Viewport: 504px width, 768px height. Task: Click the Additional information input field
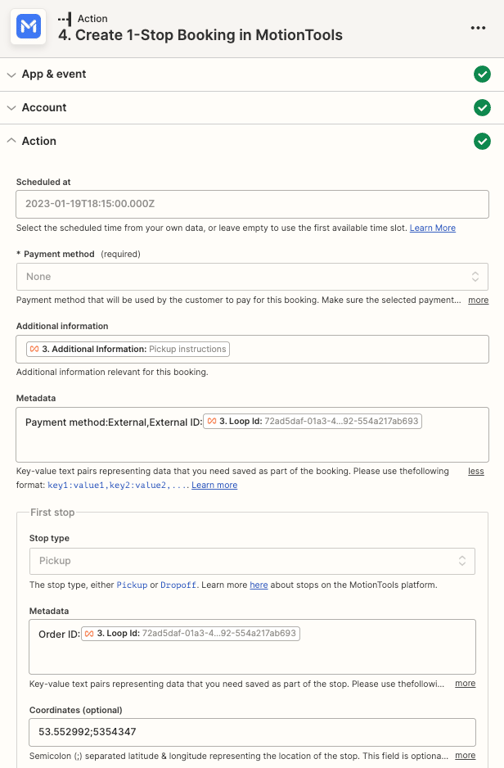[252, 349]
